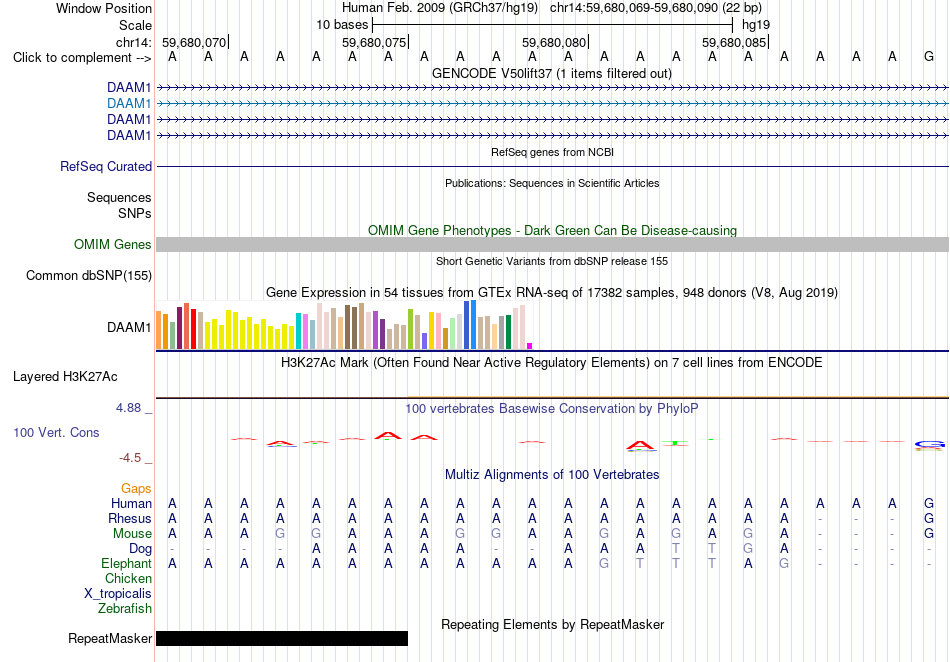Open "Publications: Sequences in Scientific Articles" track title

click(552, 183)
